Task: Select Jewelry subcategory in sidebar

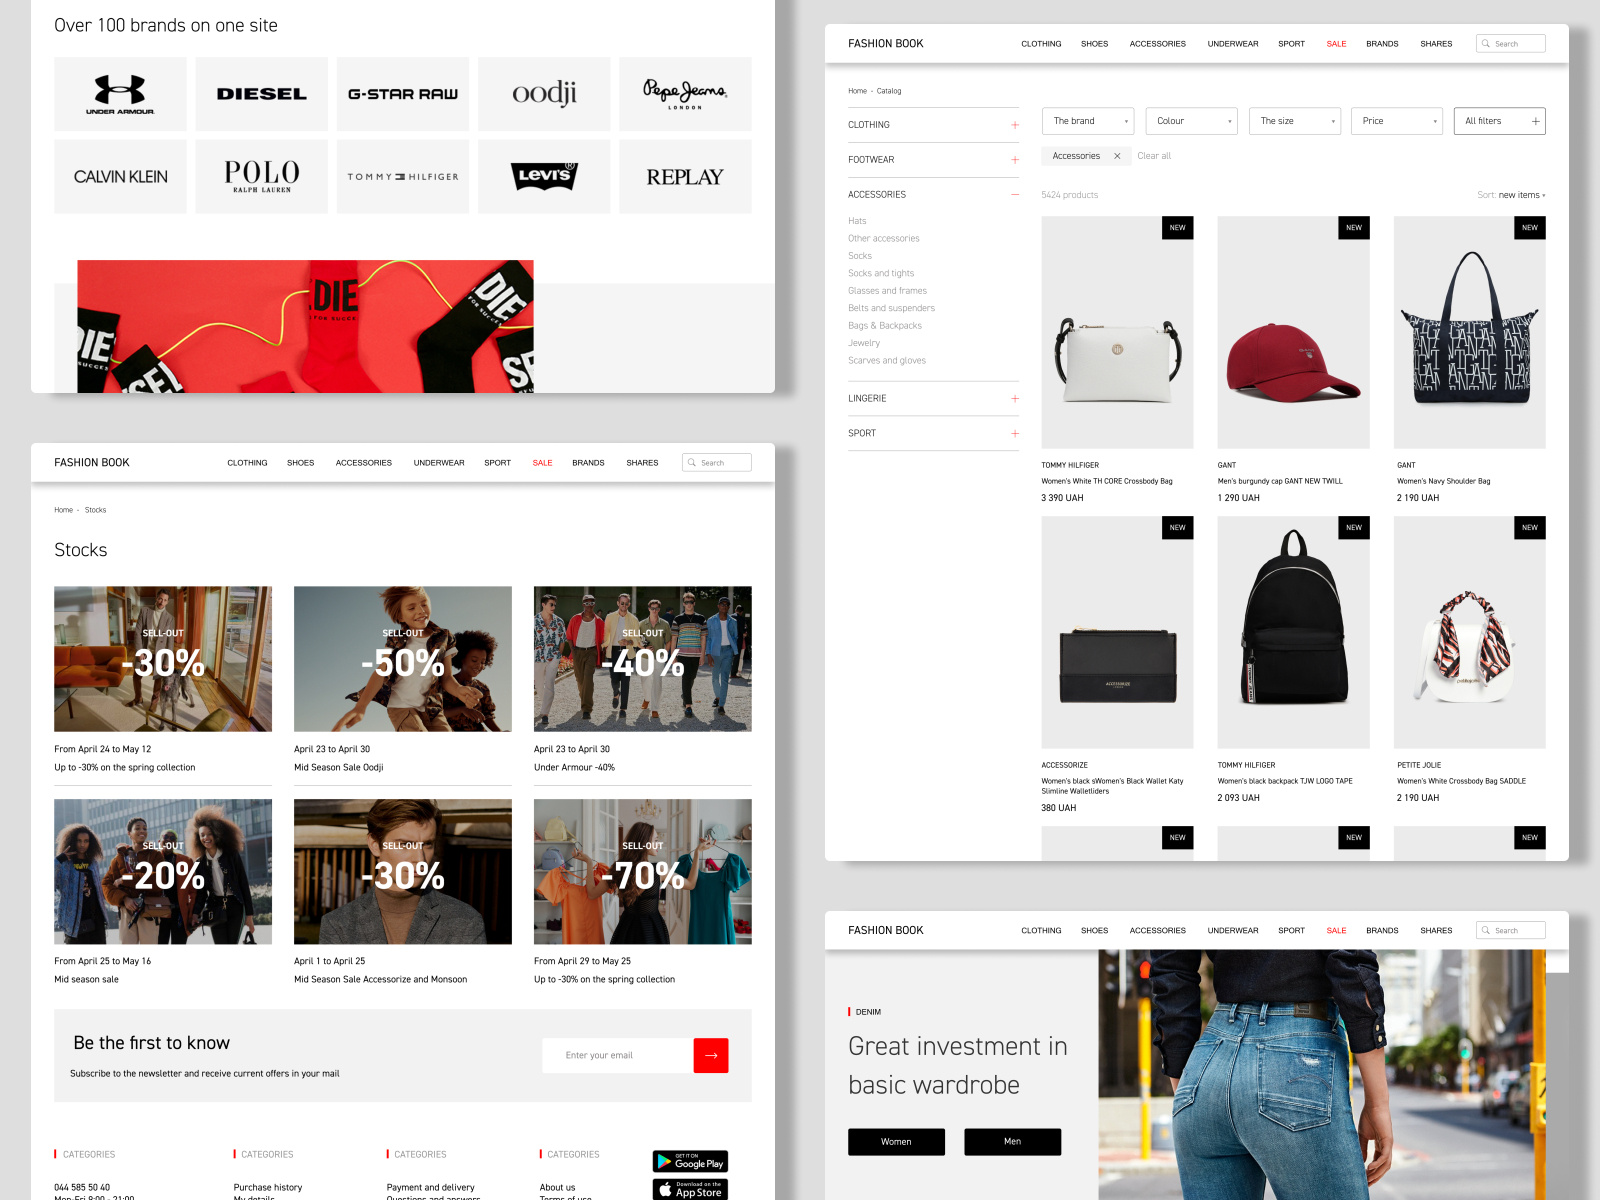Action: coord(864,343)
